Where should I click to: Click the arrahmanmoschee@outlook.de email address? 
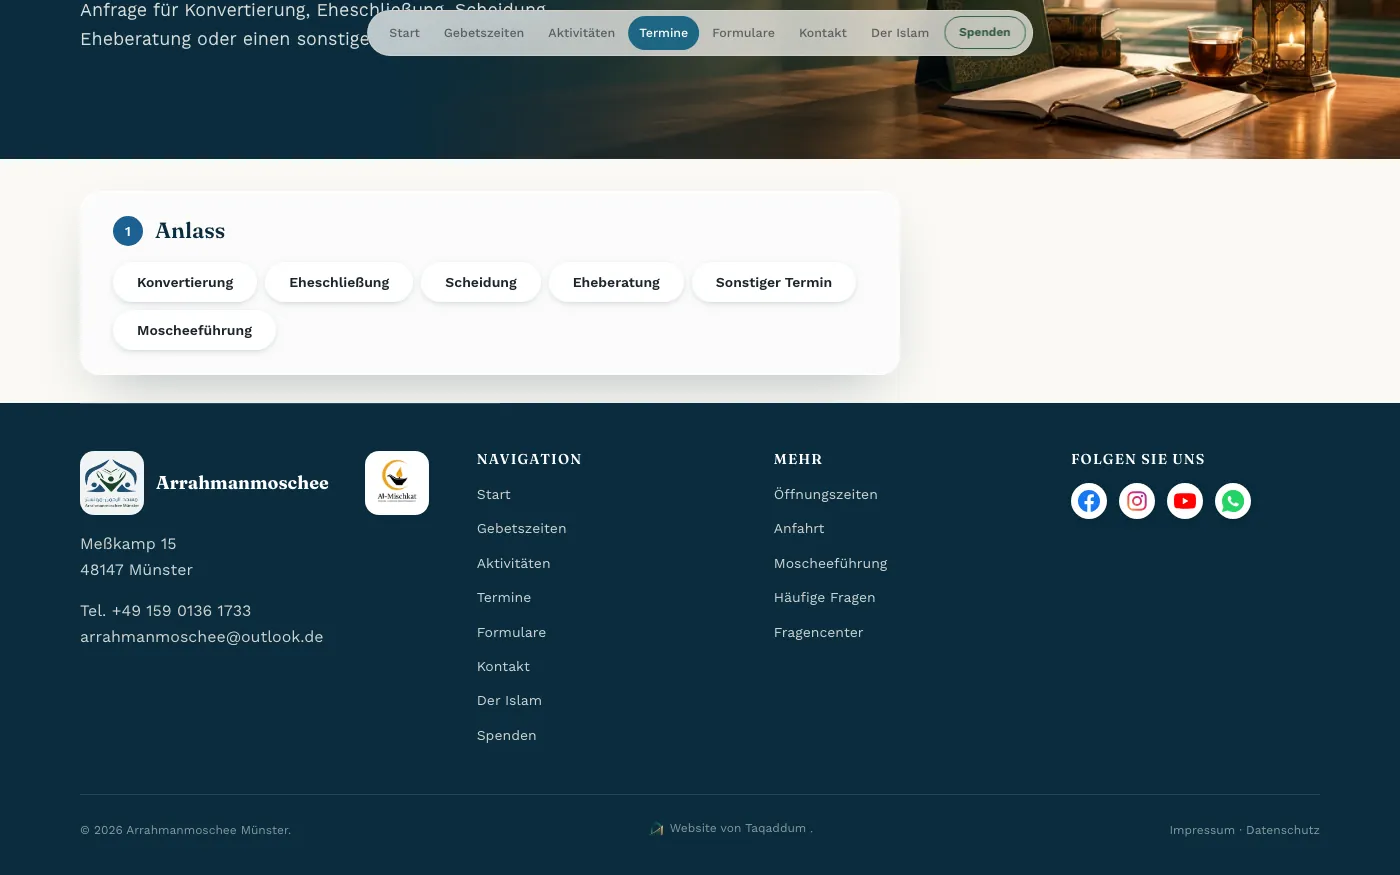tap(202, 637)
